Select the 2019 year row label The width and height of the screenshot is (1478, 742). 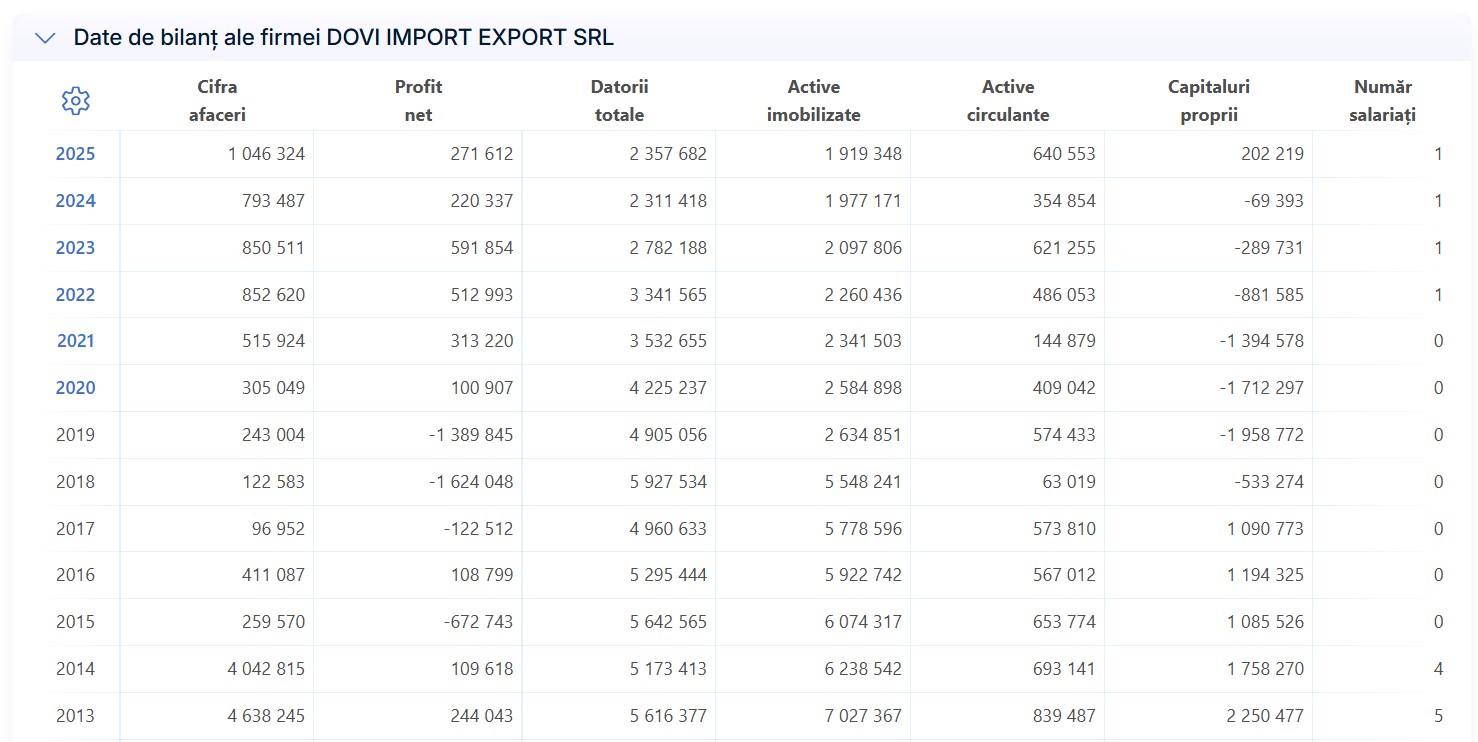coord(75,435)
